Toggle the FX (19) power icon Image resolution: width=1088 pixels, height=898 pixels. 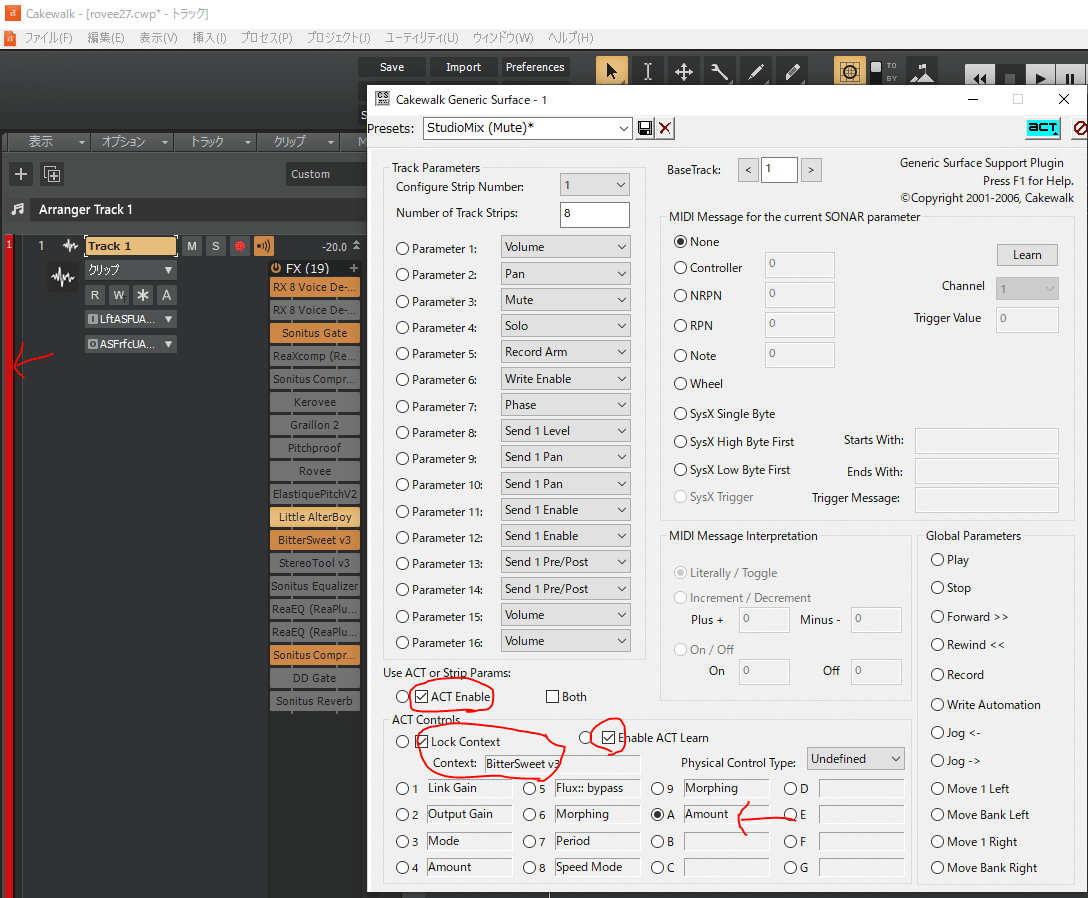276,268
